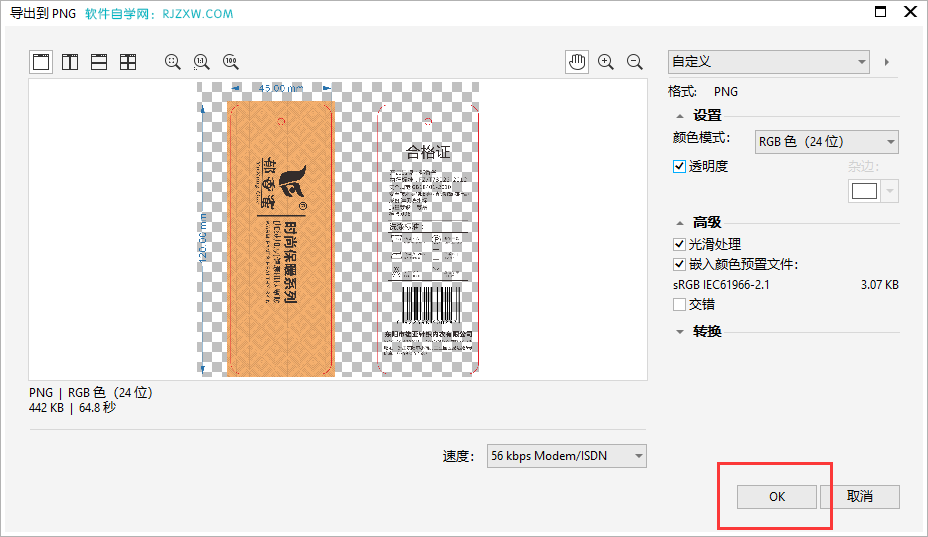Open the 速度 56 kbps Modem/ISDN dropdown

(x=566, y=456)
